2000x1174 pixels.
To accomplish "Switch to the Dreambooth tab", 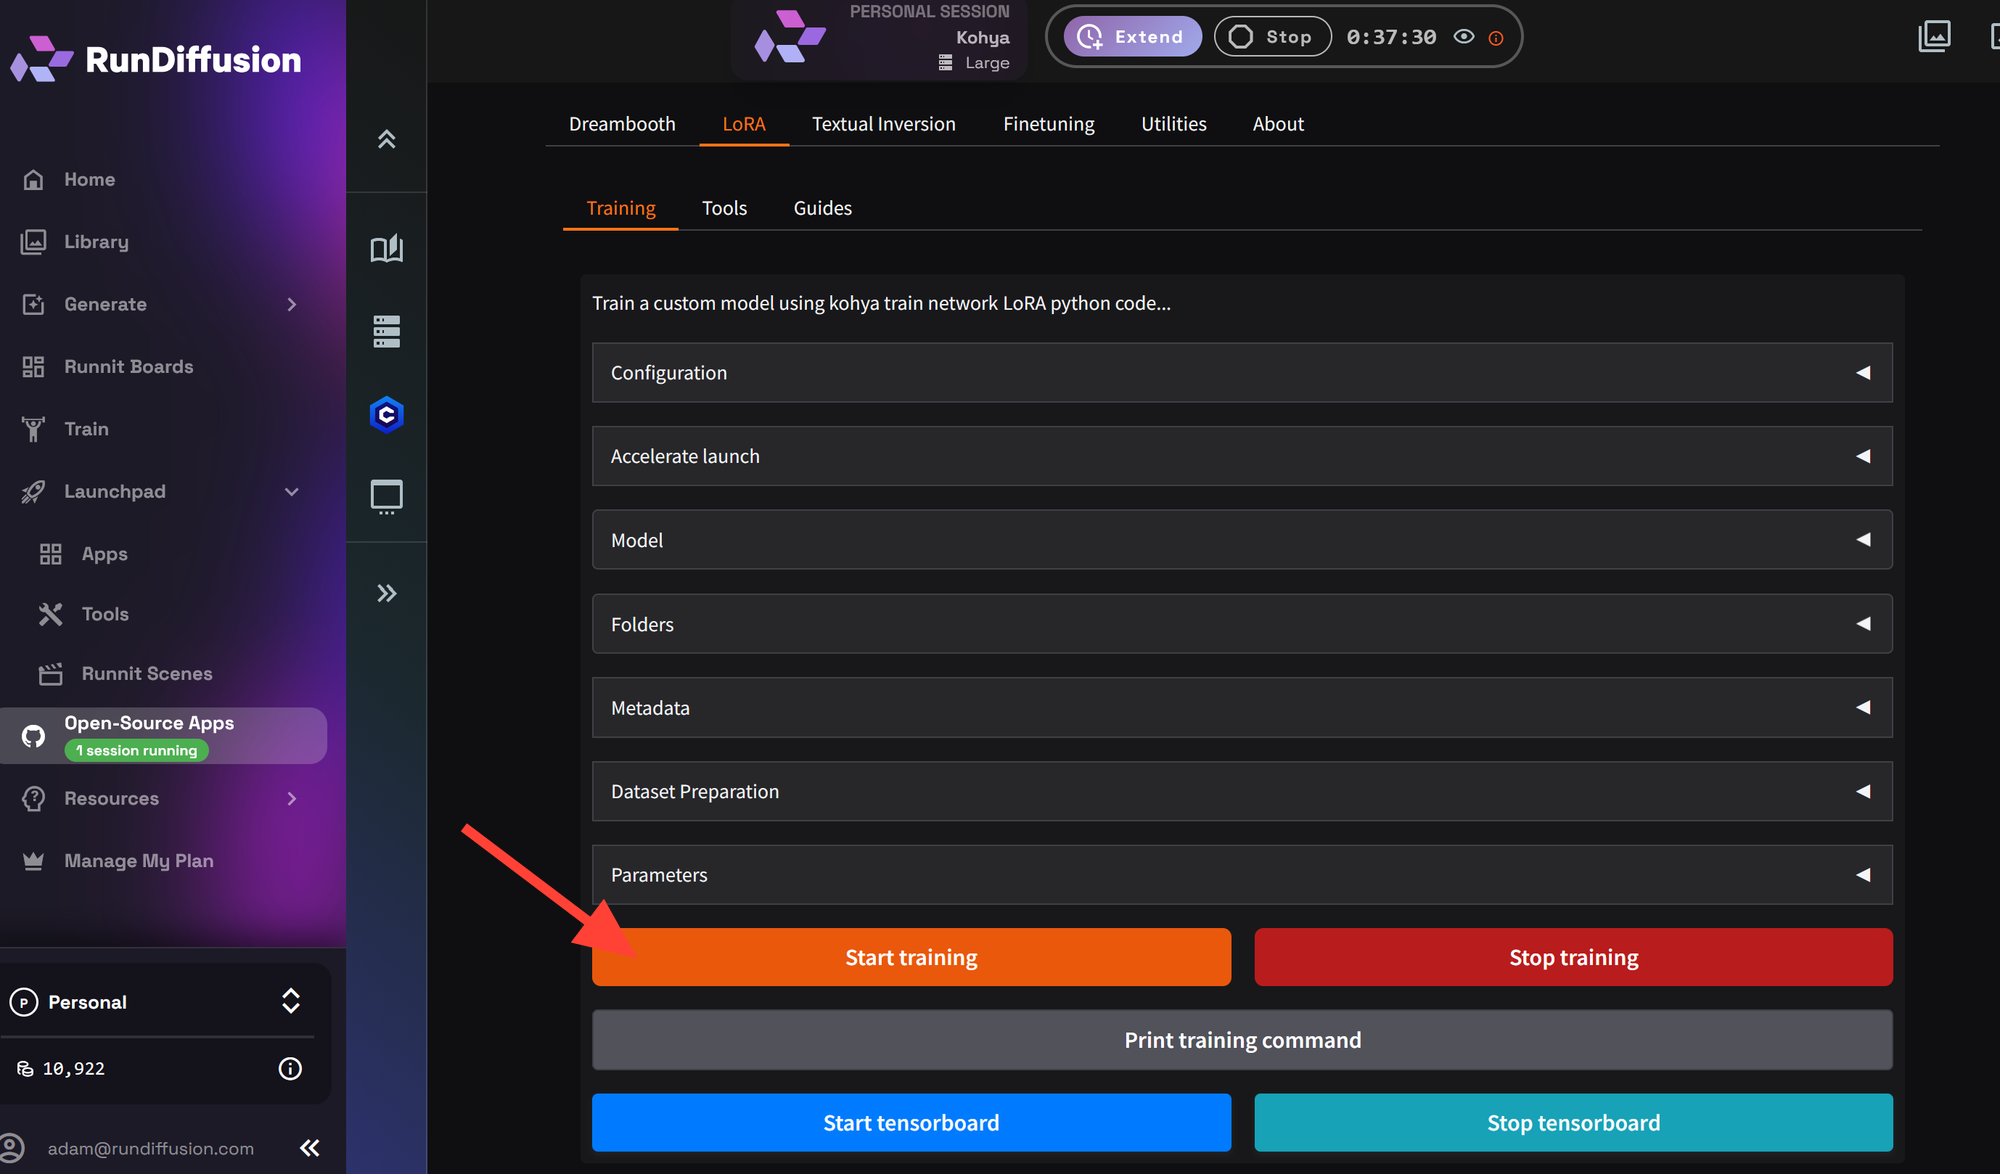I will point(622,124).
